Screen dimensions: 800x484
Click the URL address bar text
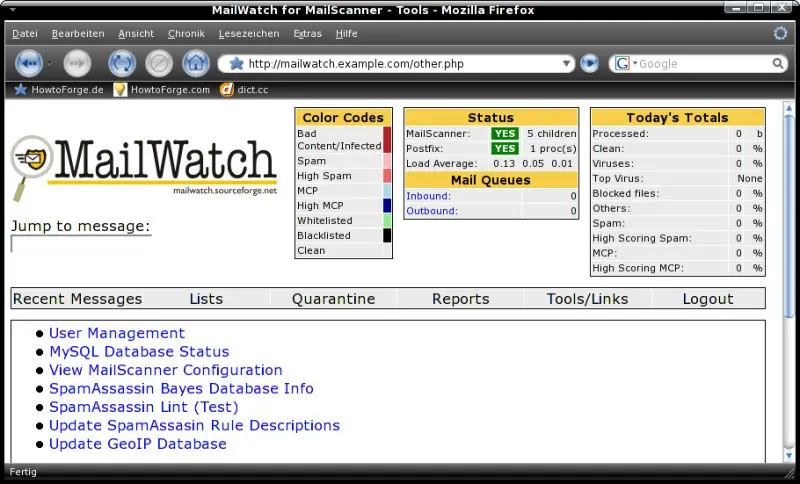click(x=356, y=64)
